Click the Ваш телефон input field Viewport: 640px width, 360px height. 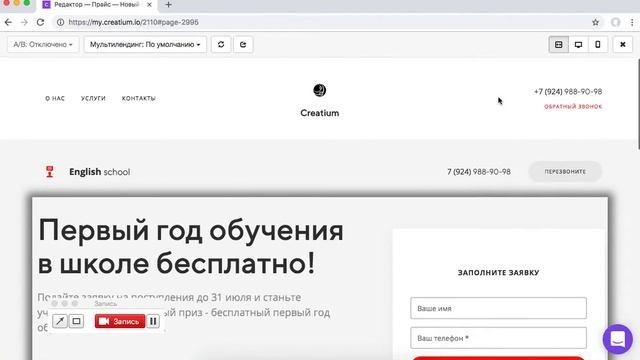(x=498, y=338)
